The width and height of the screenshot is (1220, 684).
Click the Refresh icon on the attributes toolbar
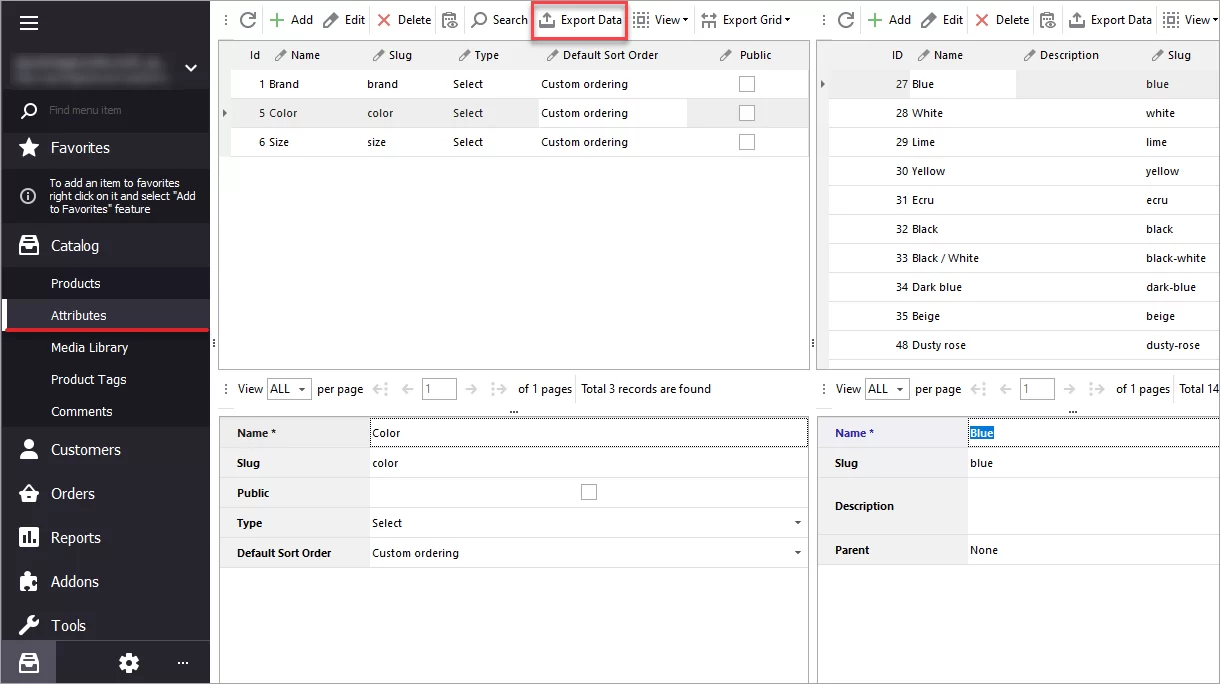click(246, 19)
